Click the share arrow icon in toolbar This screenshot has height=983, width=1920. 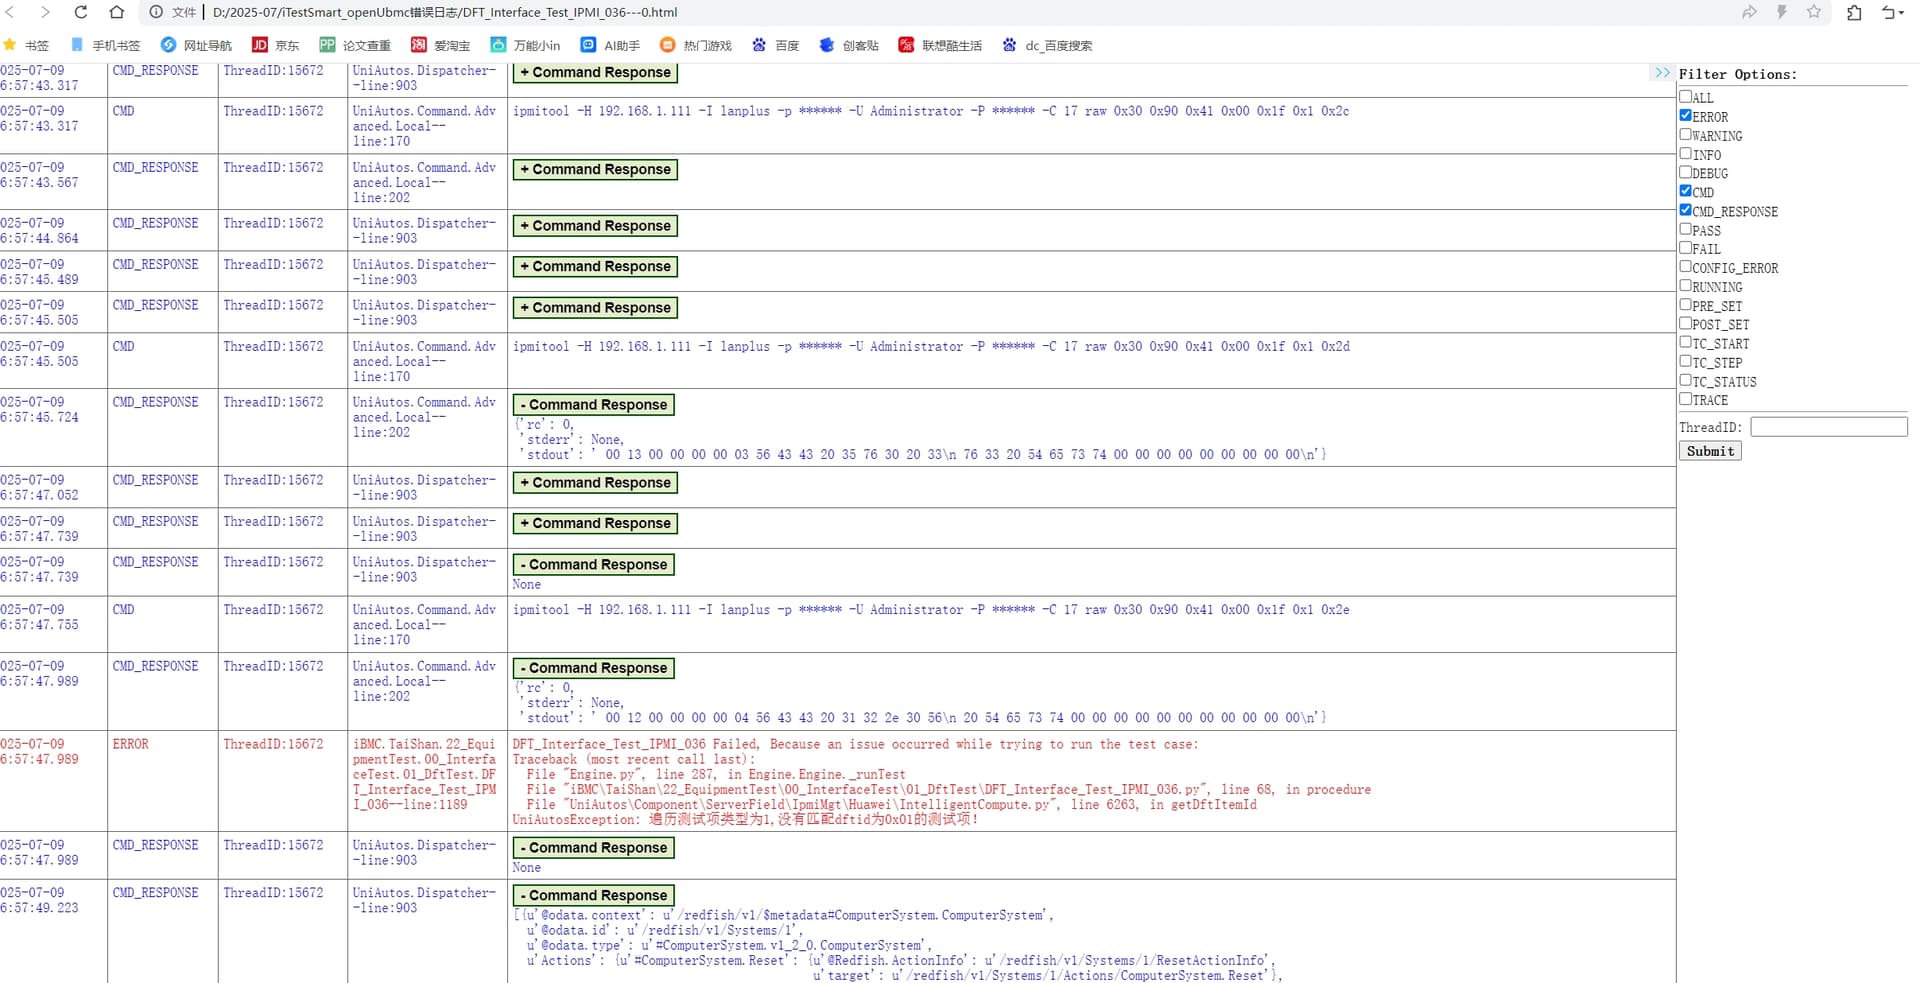[1749, 12]
